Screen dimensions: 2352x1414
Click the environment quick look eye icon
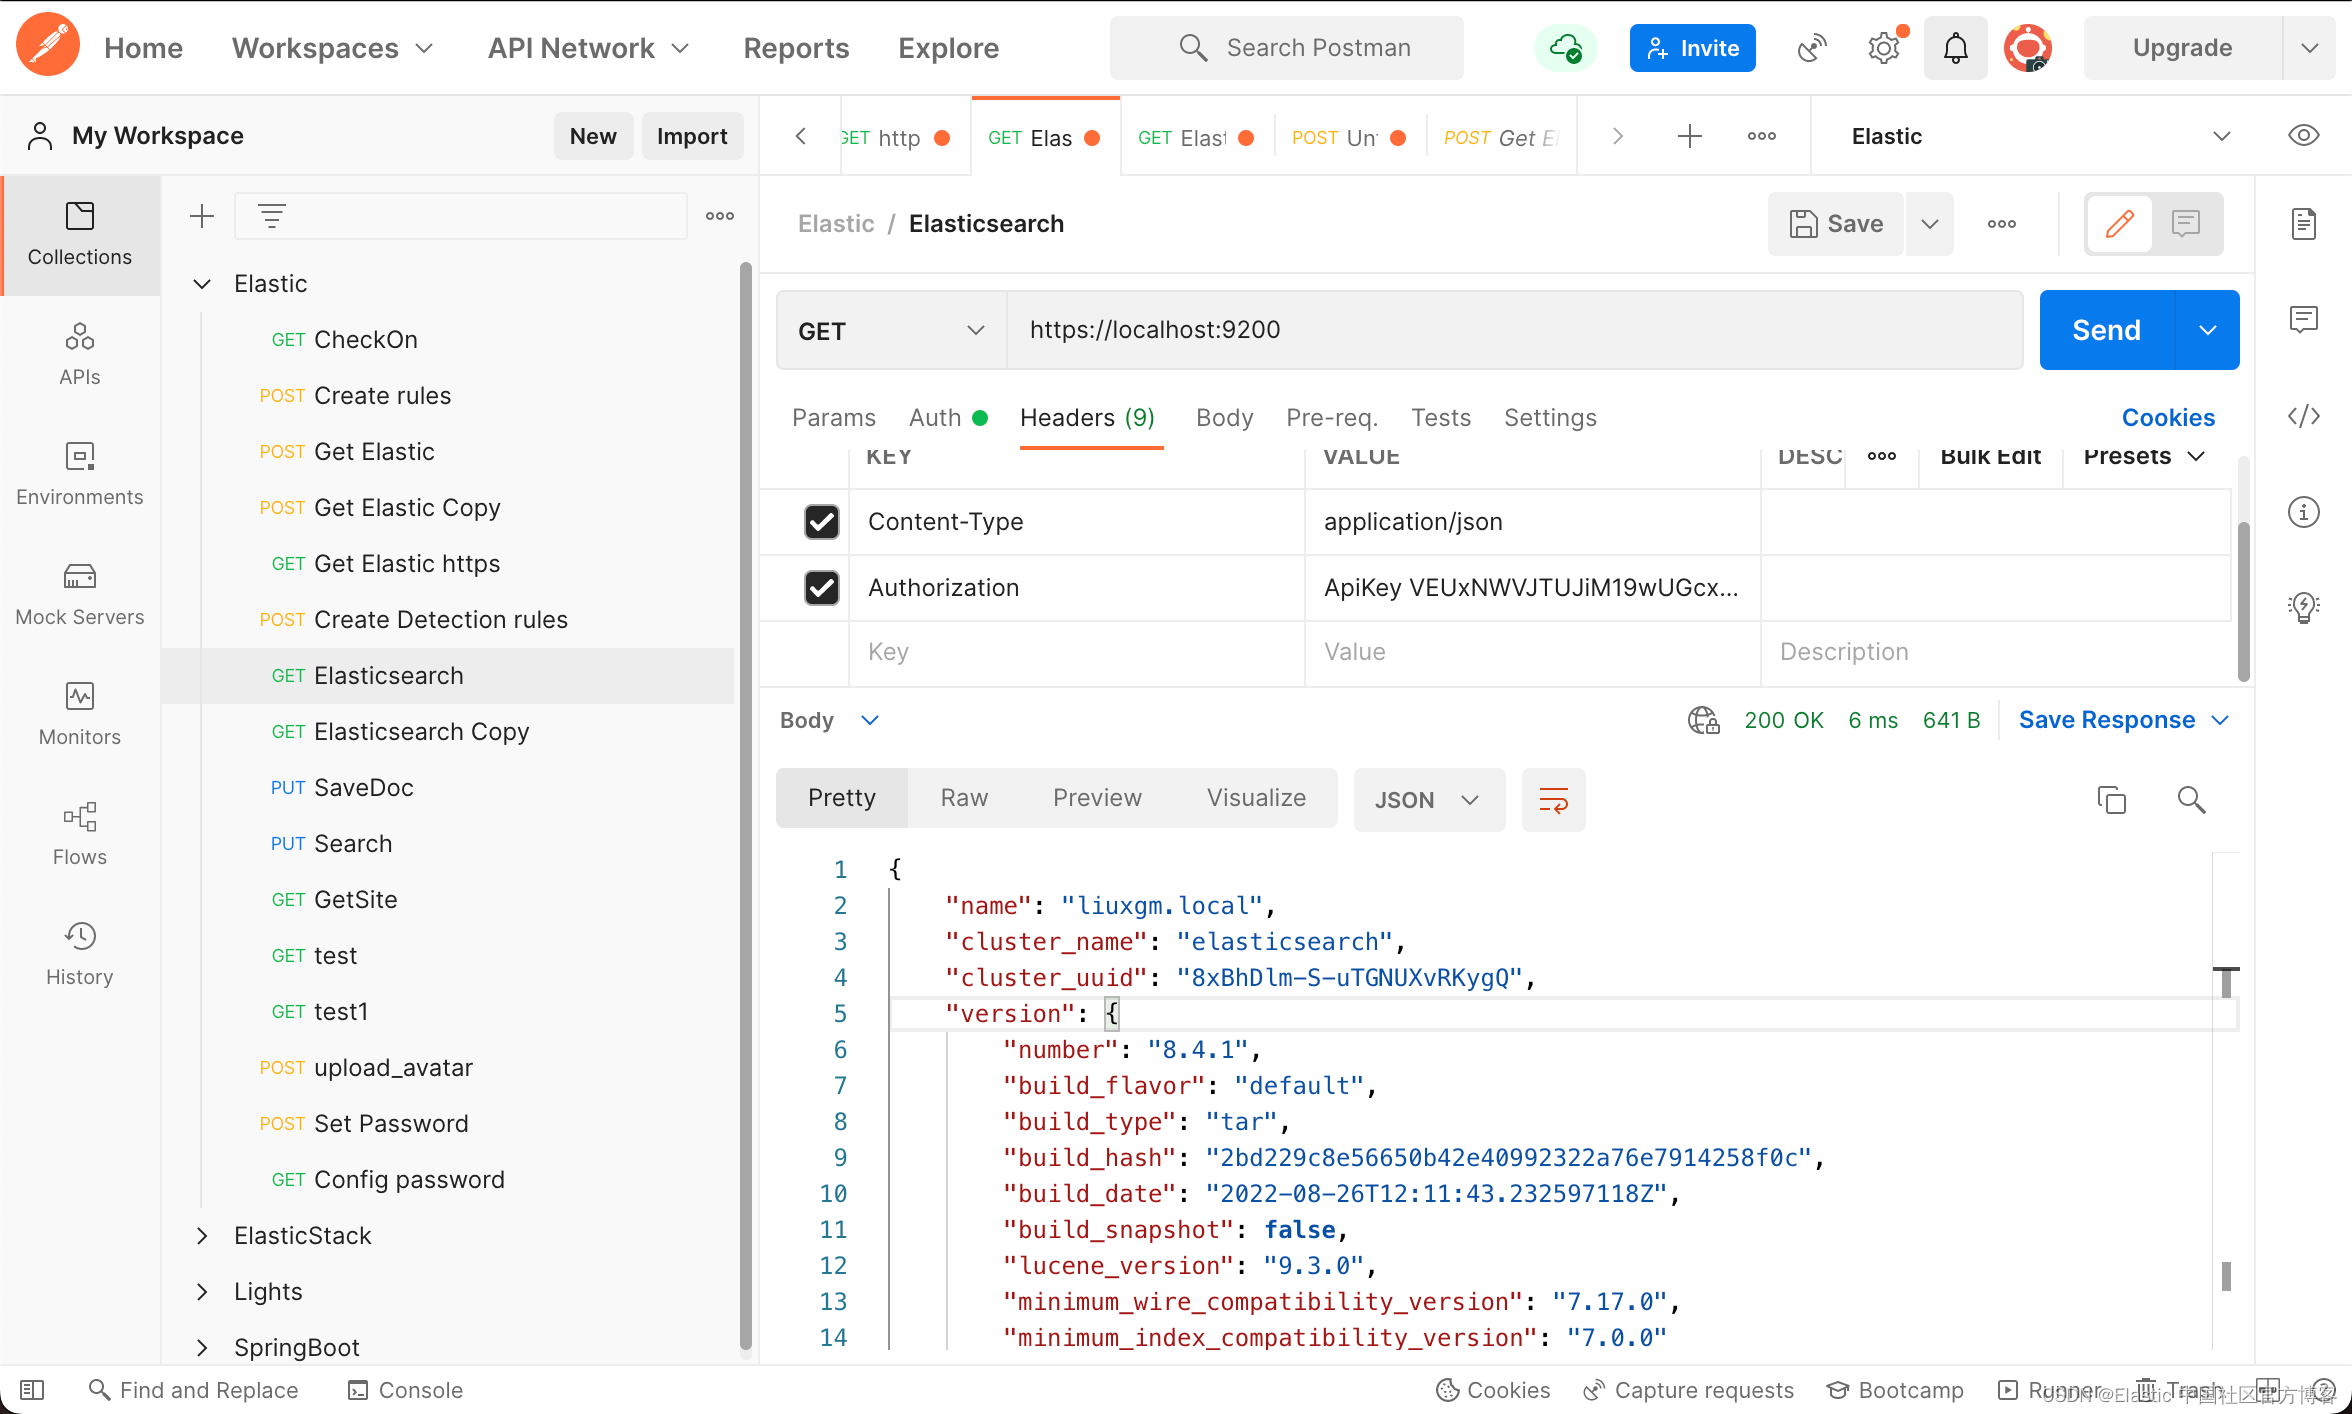(x=2303, y=136)
